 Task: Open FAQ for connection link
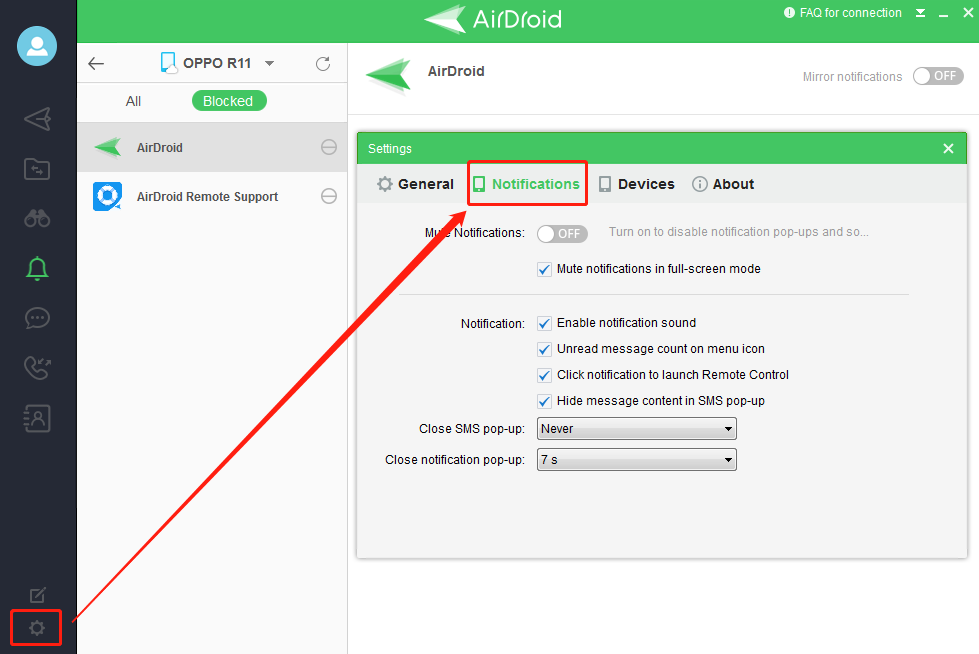842,13
